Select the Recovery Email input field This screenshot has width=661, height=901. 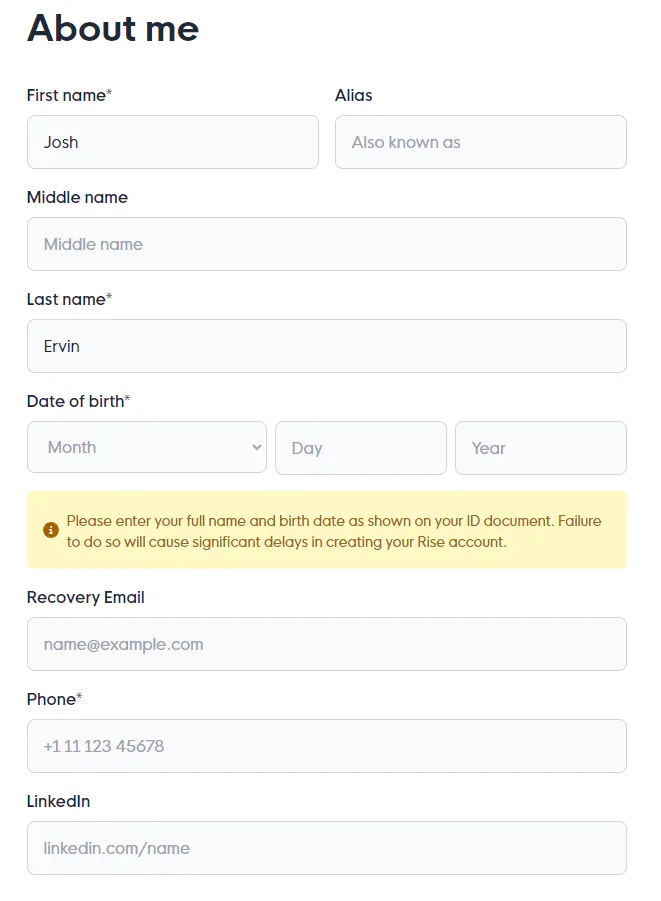(326, 644)
